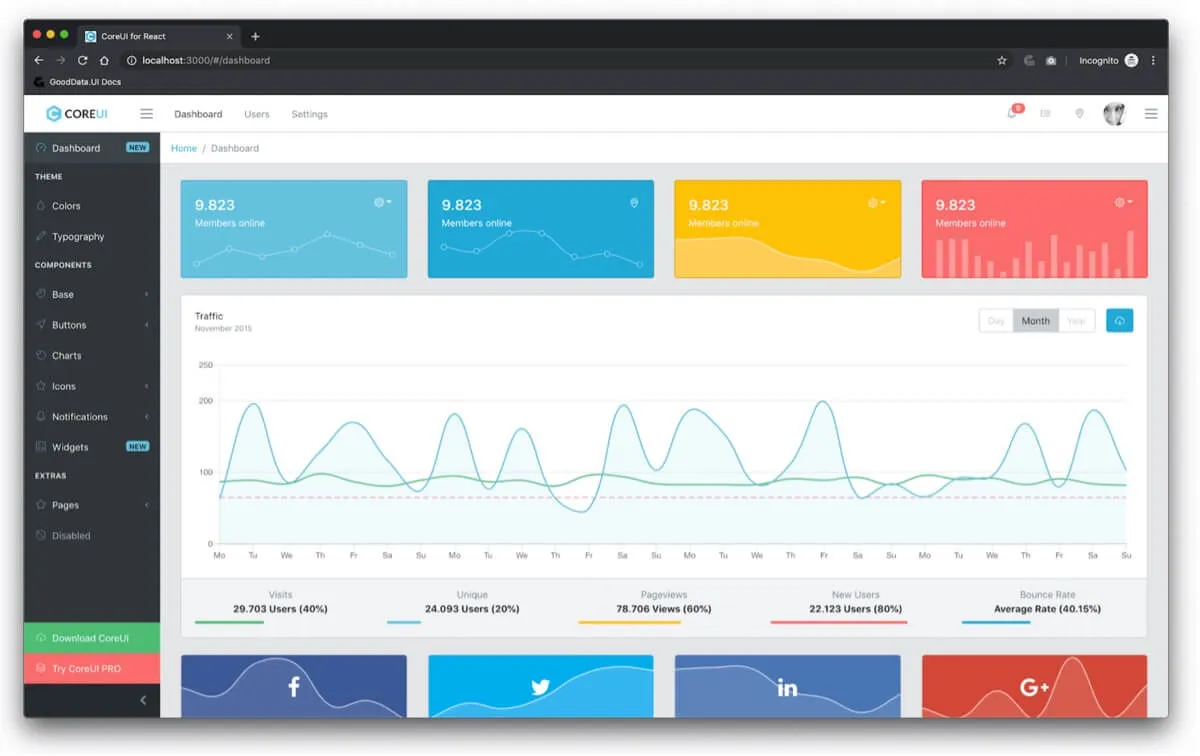Expand the Buttons section in the sidebar

[x=69, y=325]
